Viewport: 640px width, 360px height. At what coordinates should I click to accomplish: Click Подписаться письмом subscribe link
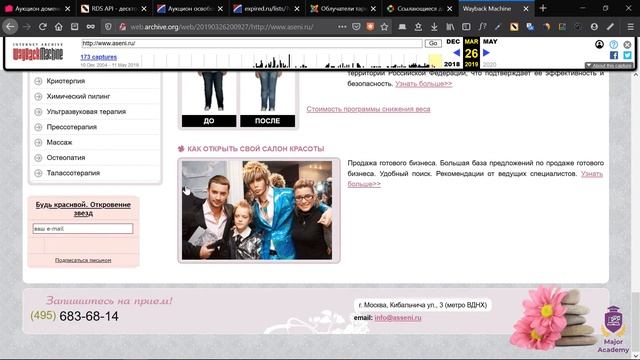(x=83, y=260)
